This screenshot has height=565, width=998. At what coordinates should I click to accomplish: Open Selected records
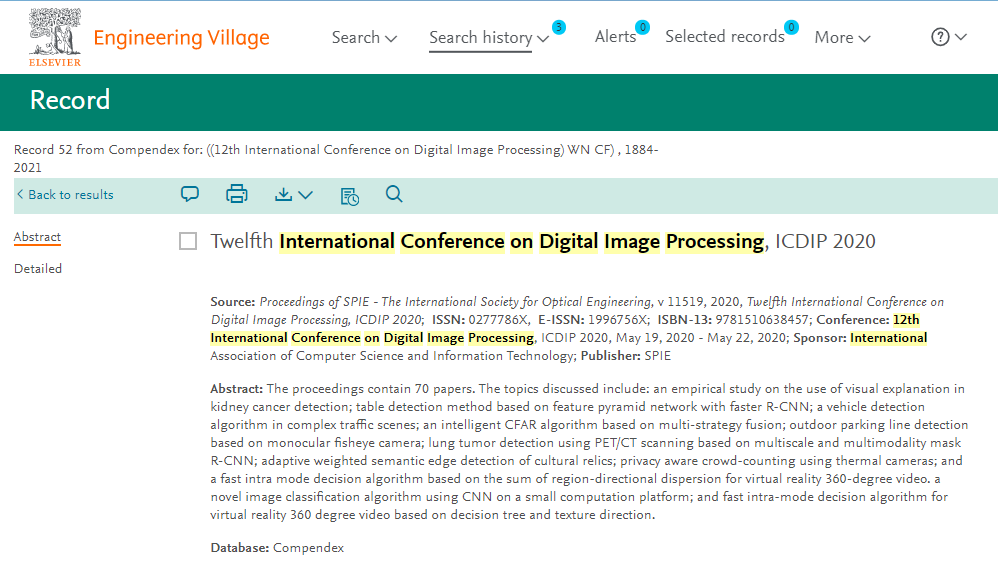click(x=724, y=37)
